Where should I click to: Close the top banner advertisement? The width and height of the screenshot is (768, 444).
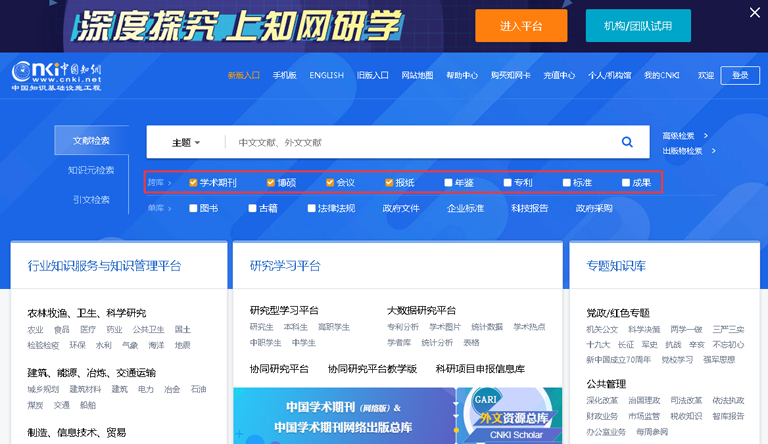click(x=755, y=13)
